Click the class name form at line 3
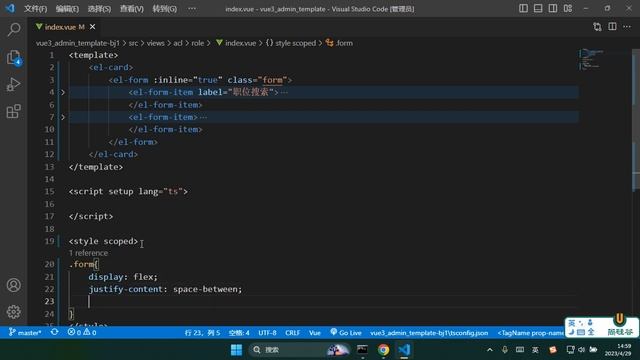The height and width of the screenshot is (360, 640). coord(273,80)
